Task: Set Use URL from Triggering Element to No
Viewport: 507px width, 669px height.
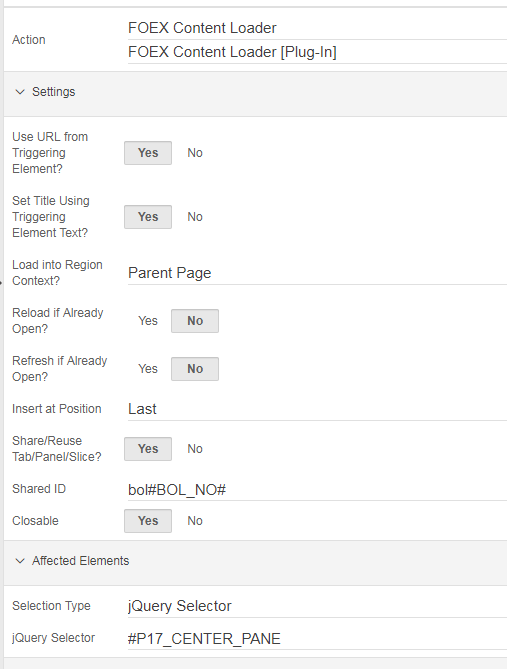Action: tap(195, 153)
